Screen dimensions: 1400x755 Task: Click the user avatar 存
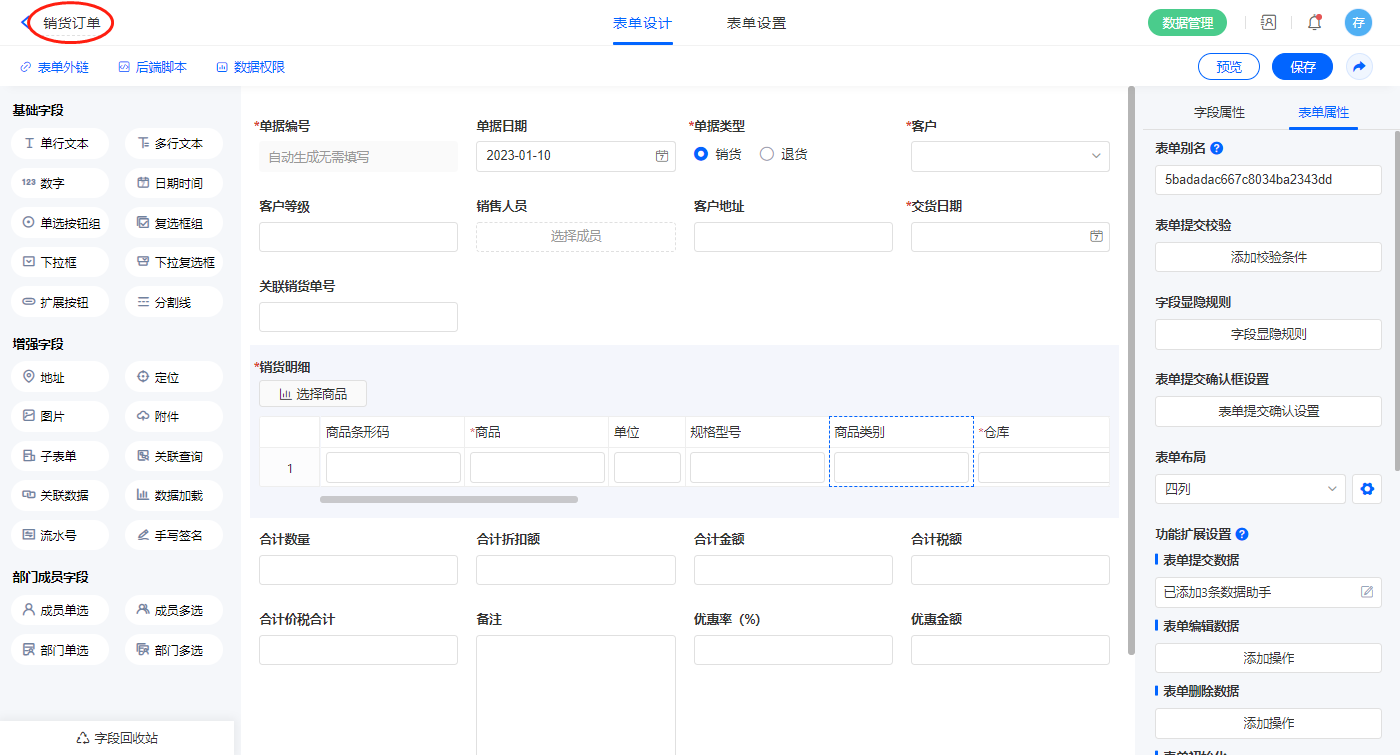pyautogui.click(x=1357, y=23)
